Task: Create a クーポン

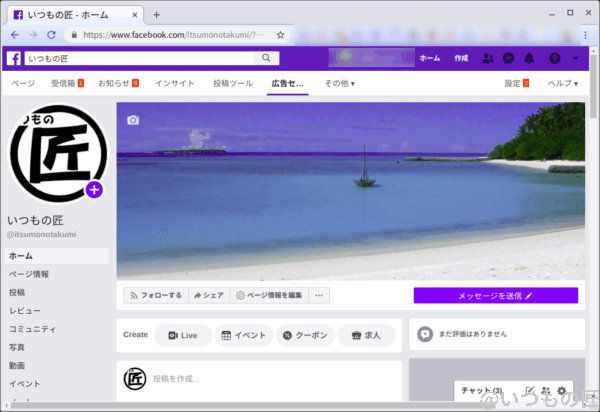Action: 305,335
